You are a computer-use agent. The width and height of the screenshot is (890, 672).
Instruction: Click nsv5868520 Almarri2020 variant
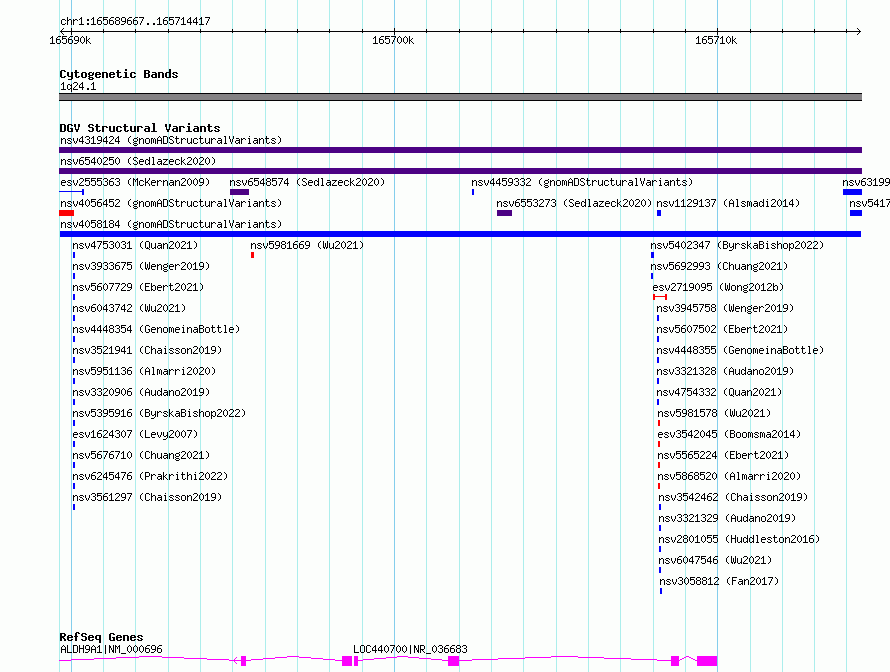[x=729, y=476]
